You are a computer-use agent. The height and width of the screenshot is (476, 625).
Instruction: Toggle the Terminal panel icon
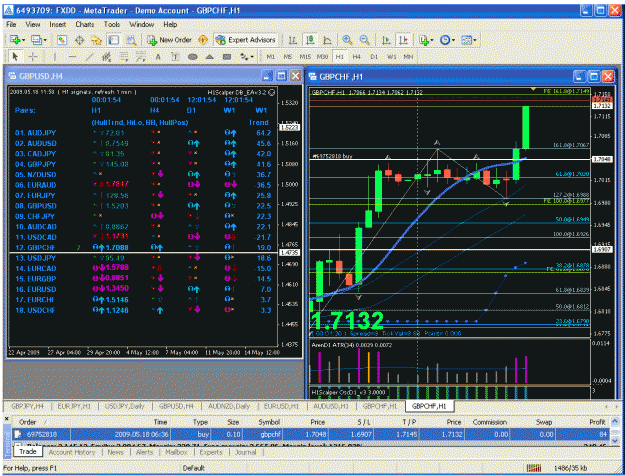click(114, 40)
